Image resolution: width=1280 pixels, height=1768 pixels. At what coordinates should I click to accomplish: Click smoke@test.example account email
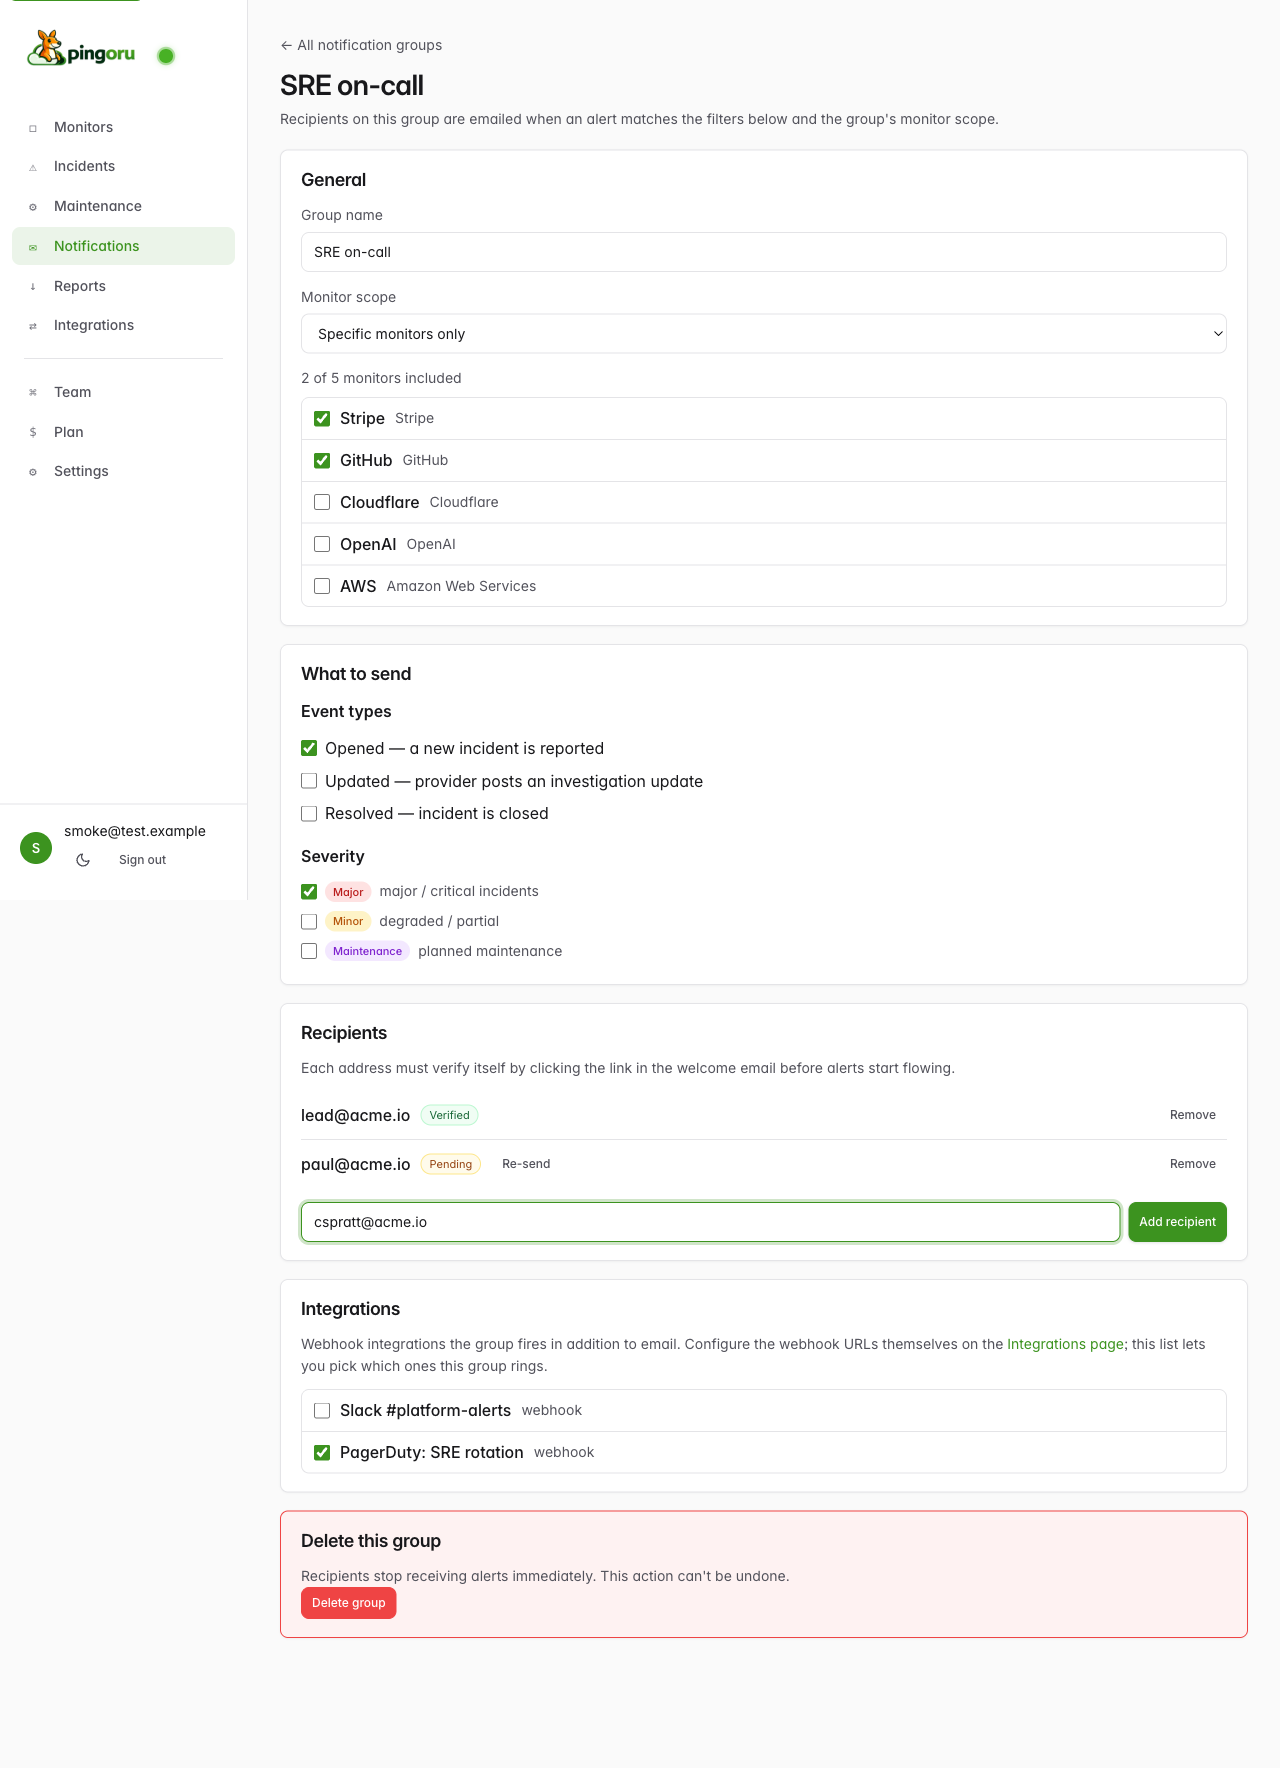click(135, 831)
